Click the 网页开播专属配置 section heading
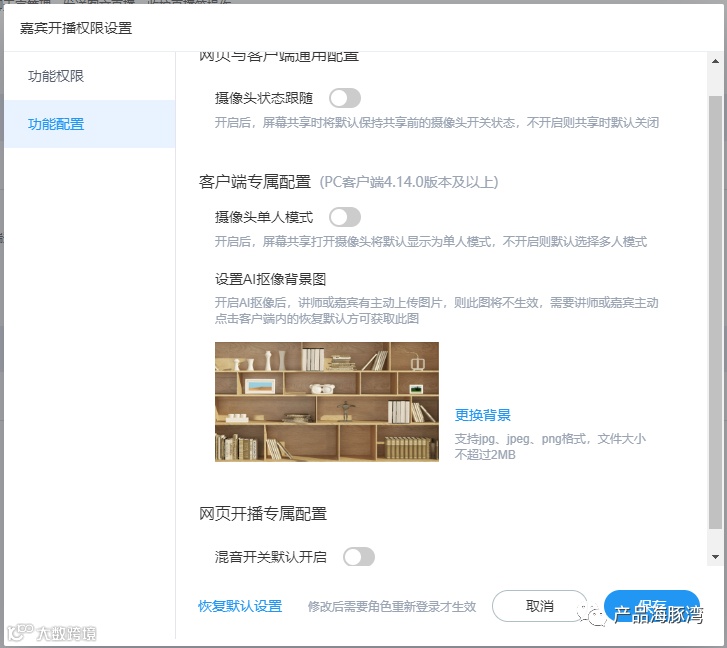This screenshot has width=727, height=648. tap(263, 514)
